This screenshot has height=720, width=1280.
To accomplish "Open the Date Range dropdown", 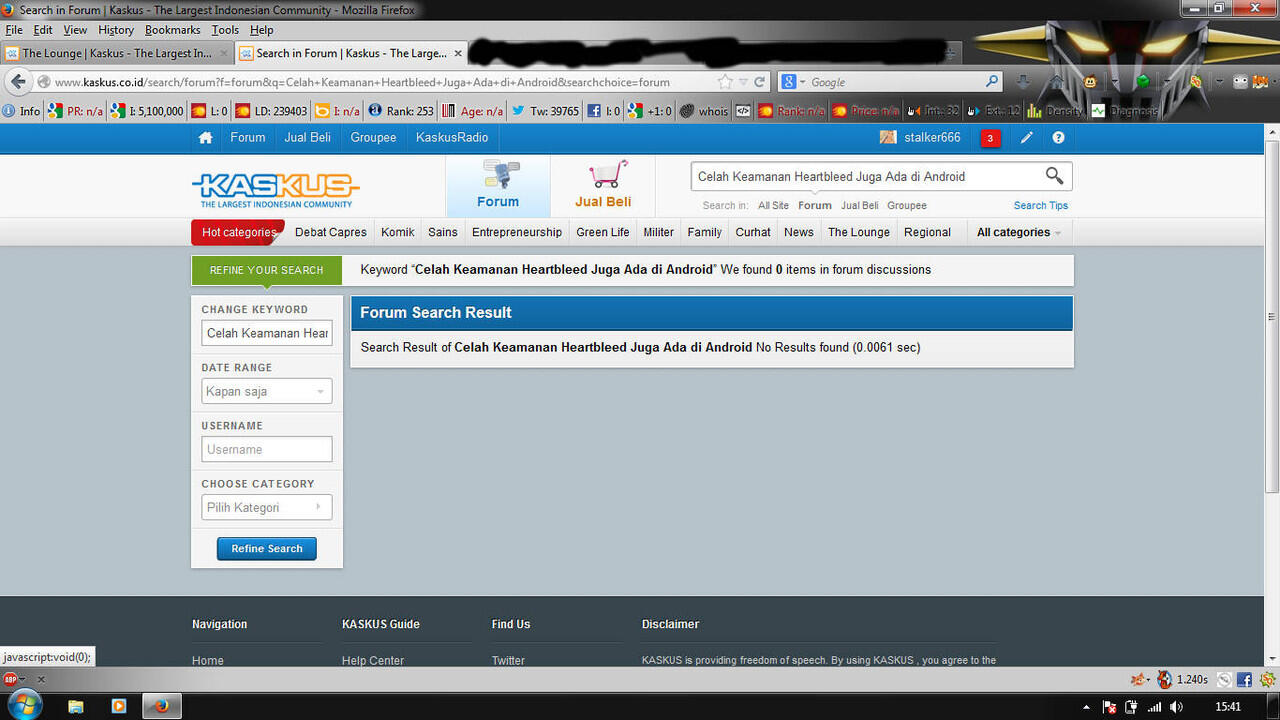I will (266, 392).
